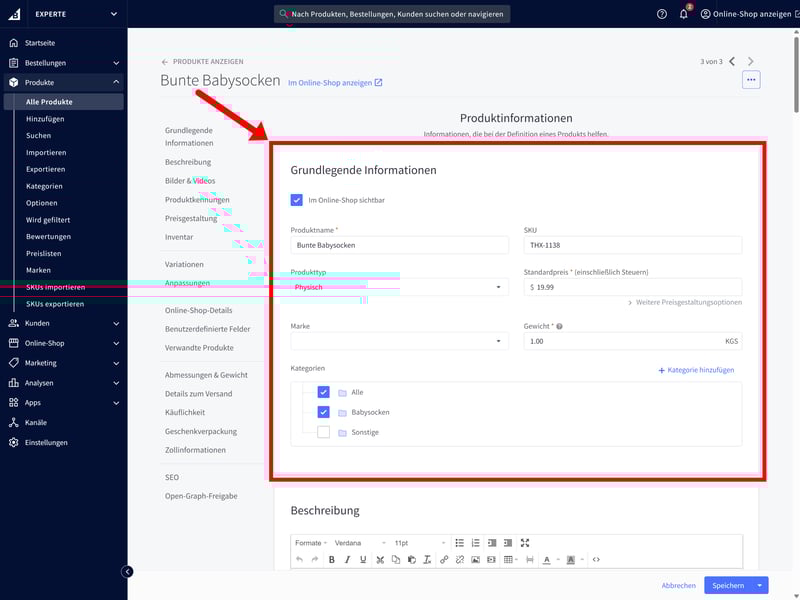This screenshot has width=800, height=600.
Task: Toggle fullscreen mode in the description editor
Action: point(525,543)
